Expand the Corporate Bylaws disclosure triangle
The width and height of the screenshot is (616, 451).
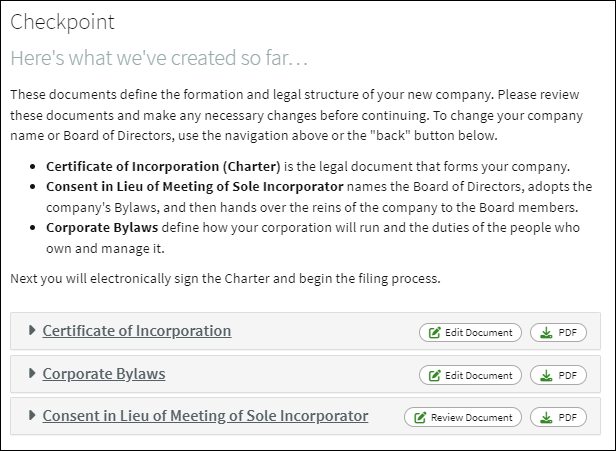click(32, 373)
